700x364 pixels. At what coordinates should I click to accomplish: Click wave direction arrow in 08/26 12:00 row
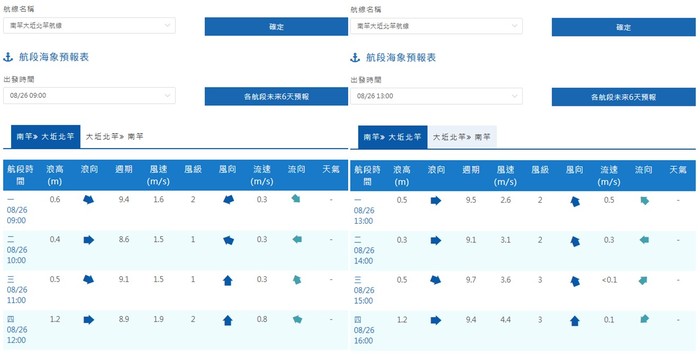coord(88,319)
